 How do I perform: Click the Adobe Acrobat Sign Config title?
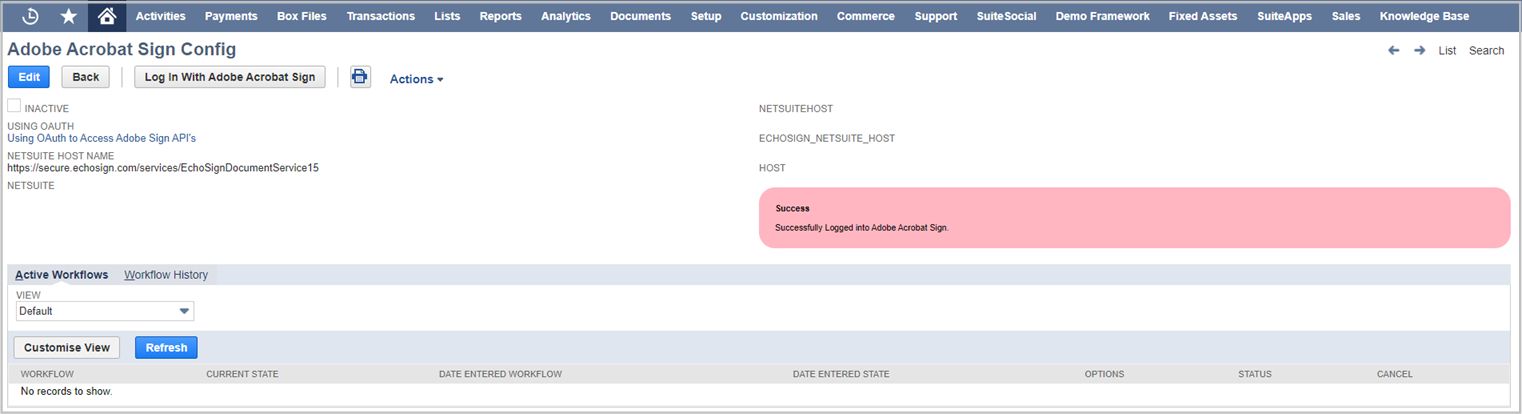pos(122,49)
